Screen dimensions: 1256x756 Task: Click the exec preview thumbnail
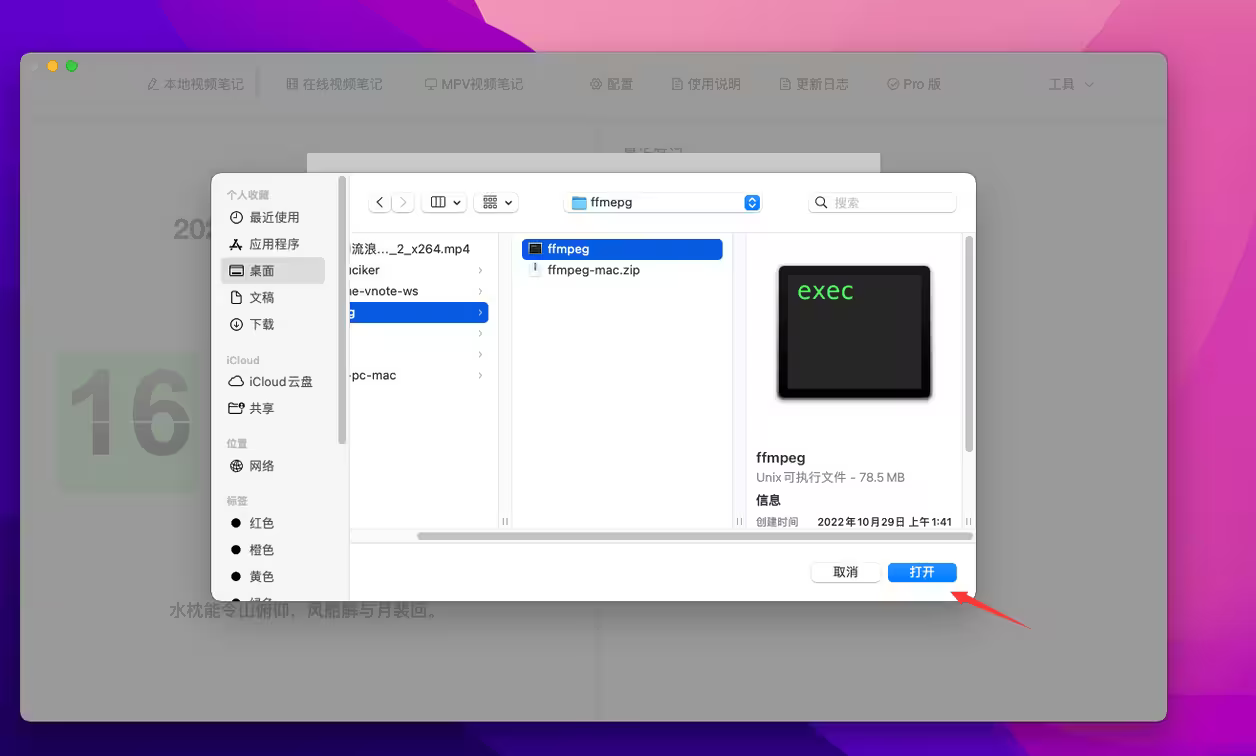(x=854, y=333)
